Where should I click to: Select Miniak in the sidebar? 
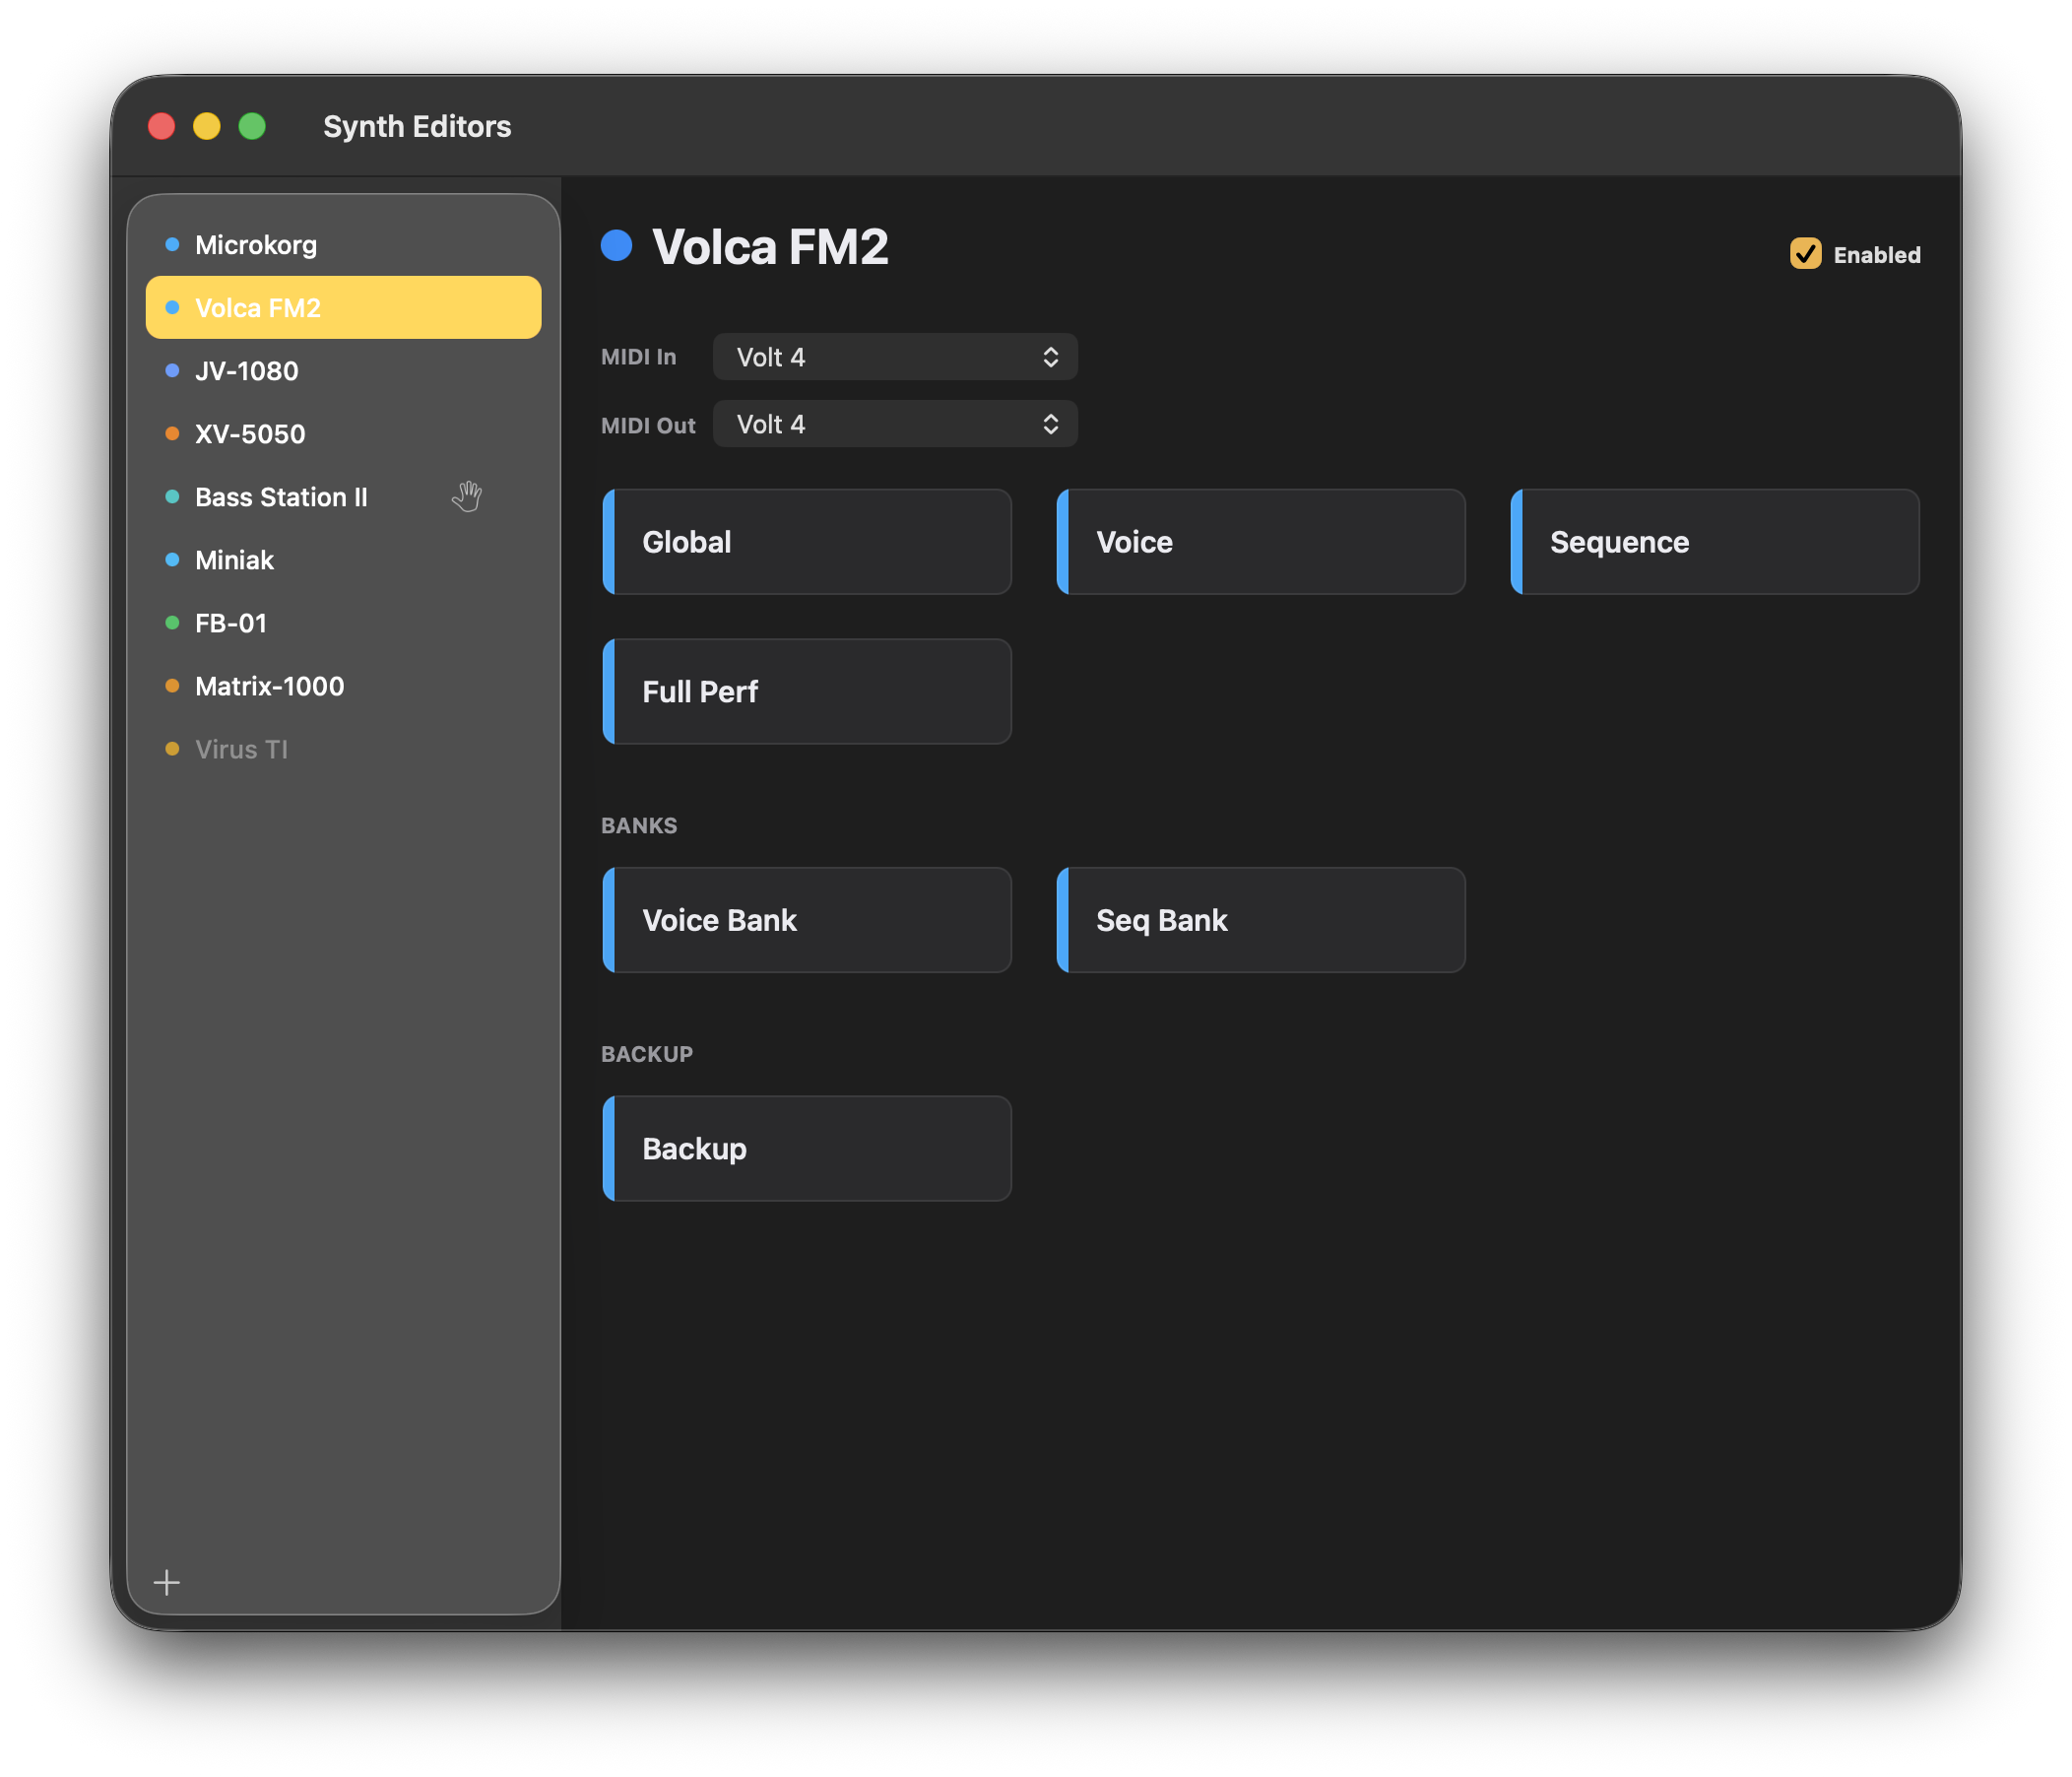[343, 560]
